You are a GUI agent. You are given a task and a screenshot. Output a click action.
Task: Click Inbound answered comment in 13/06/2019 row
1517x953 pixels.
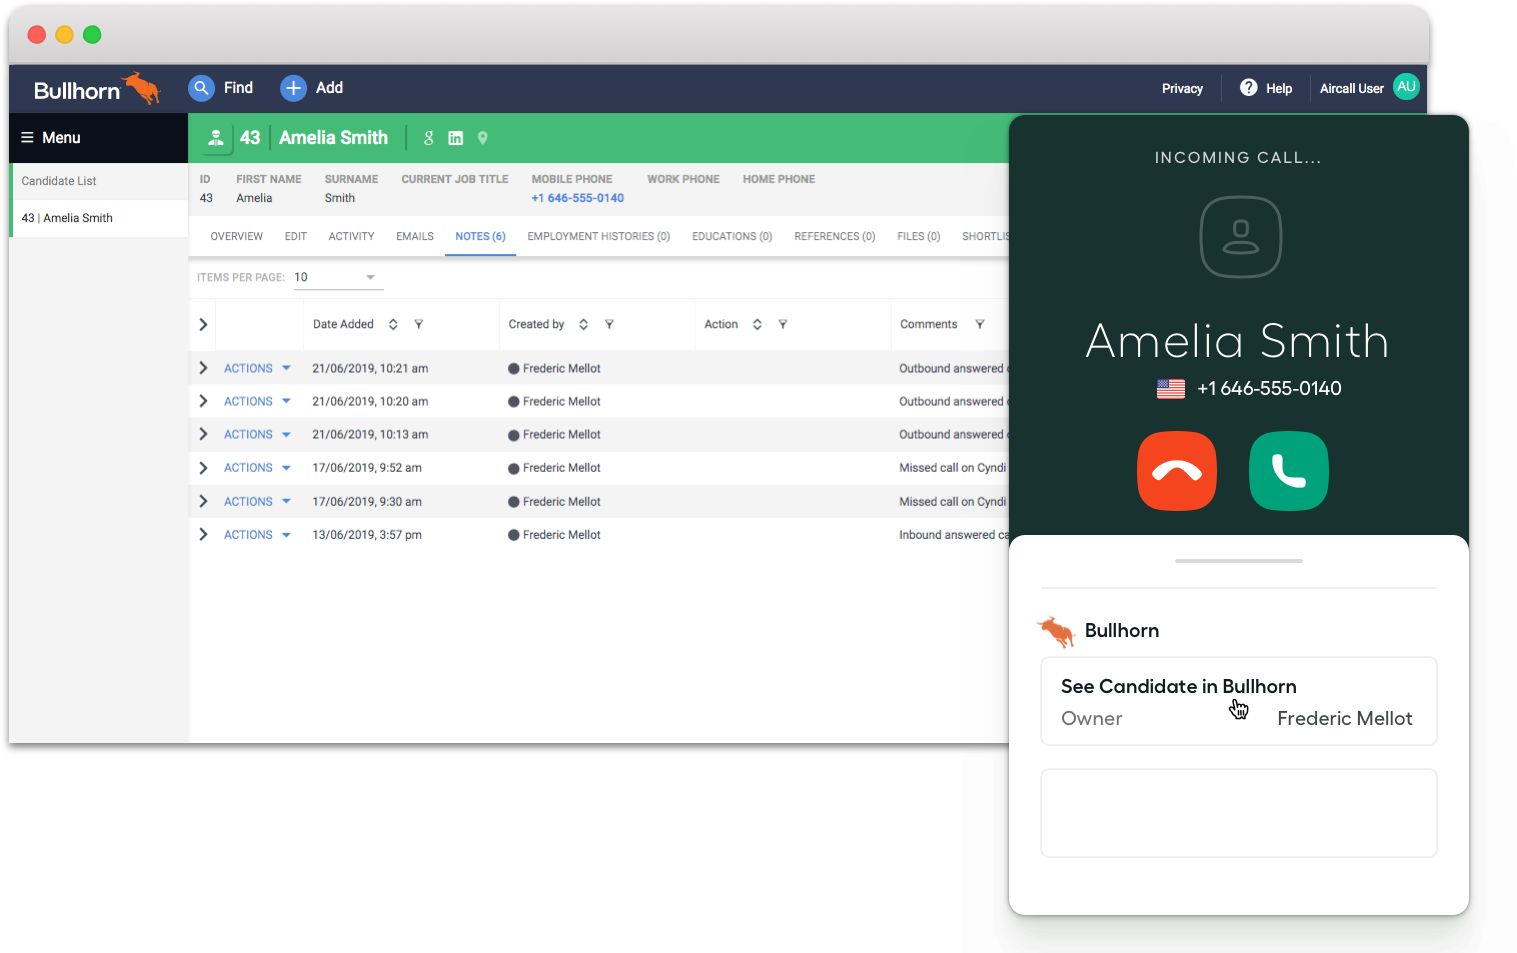pos(953,535)
